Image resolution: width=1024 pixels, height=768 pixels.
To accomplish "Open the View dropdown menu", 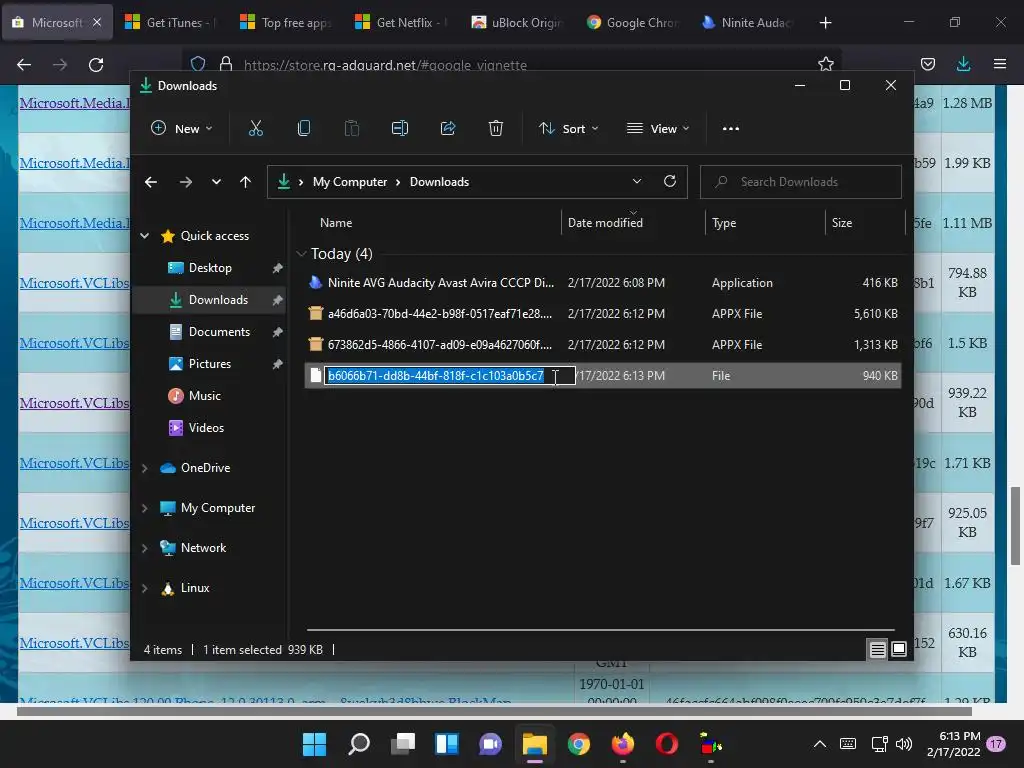I will (x=658, y=129).
